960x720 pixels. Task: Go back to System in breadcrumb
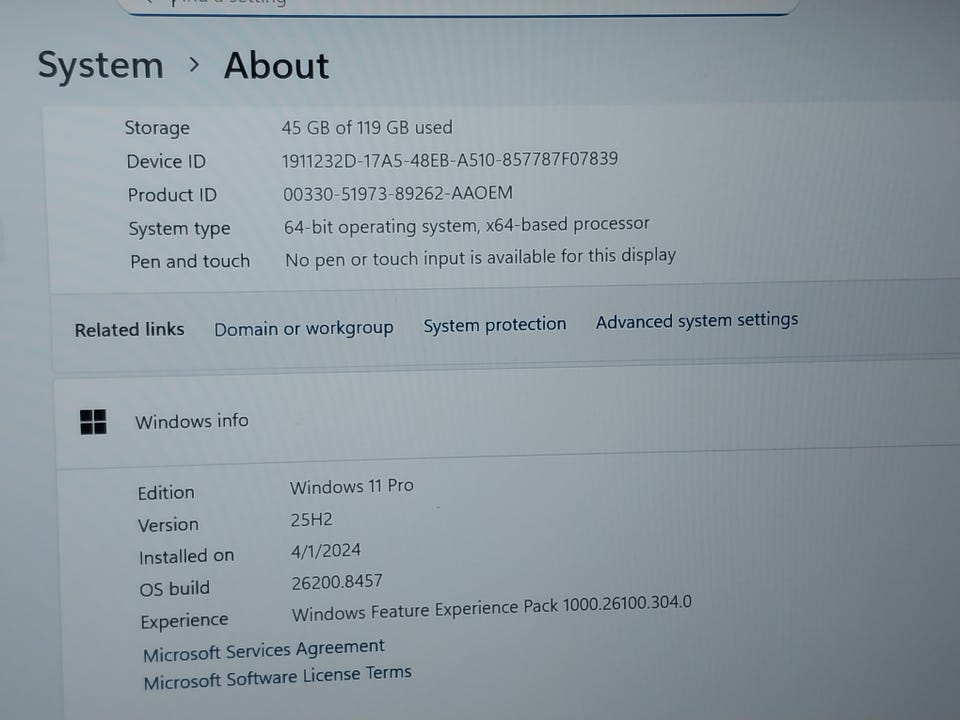tap(101, 66)
